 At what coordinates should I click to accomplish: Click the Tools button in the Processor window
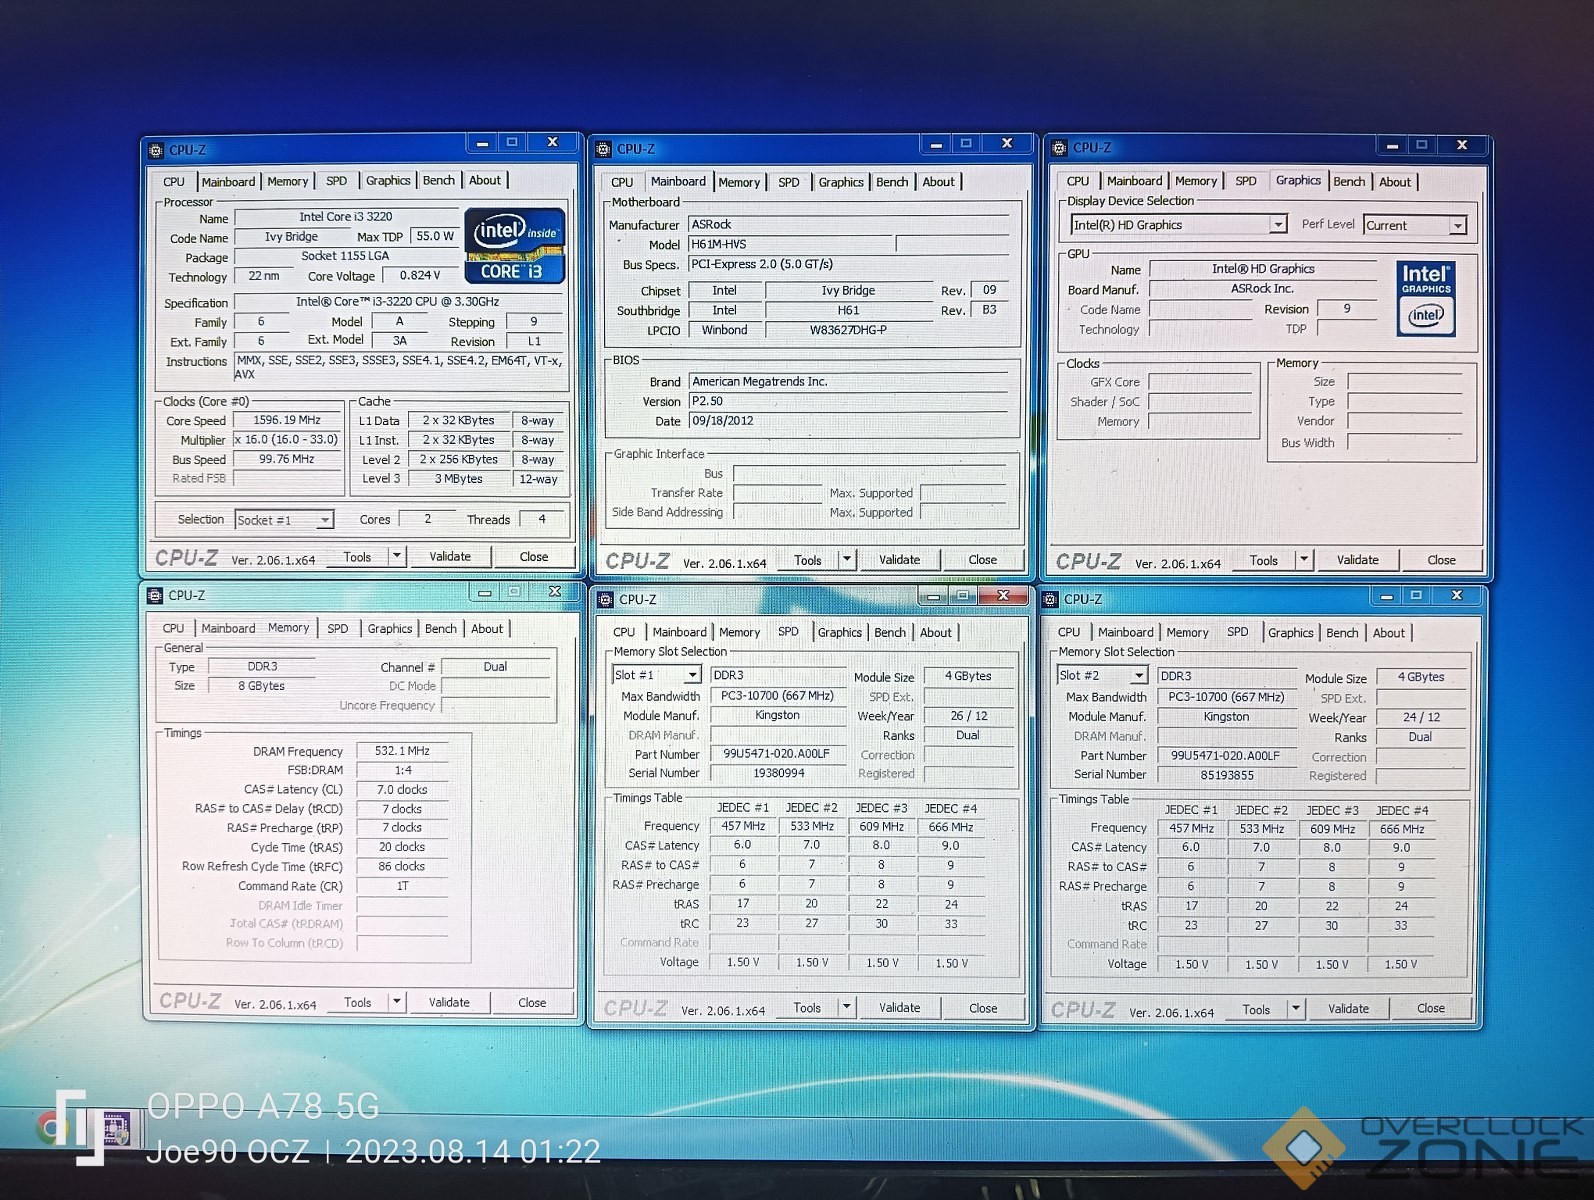tap(357, 557)
